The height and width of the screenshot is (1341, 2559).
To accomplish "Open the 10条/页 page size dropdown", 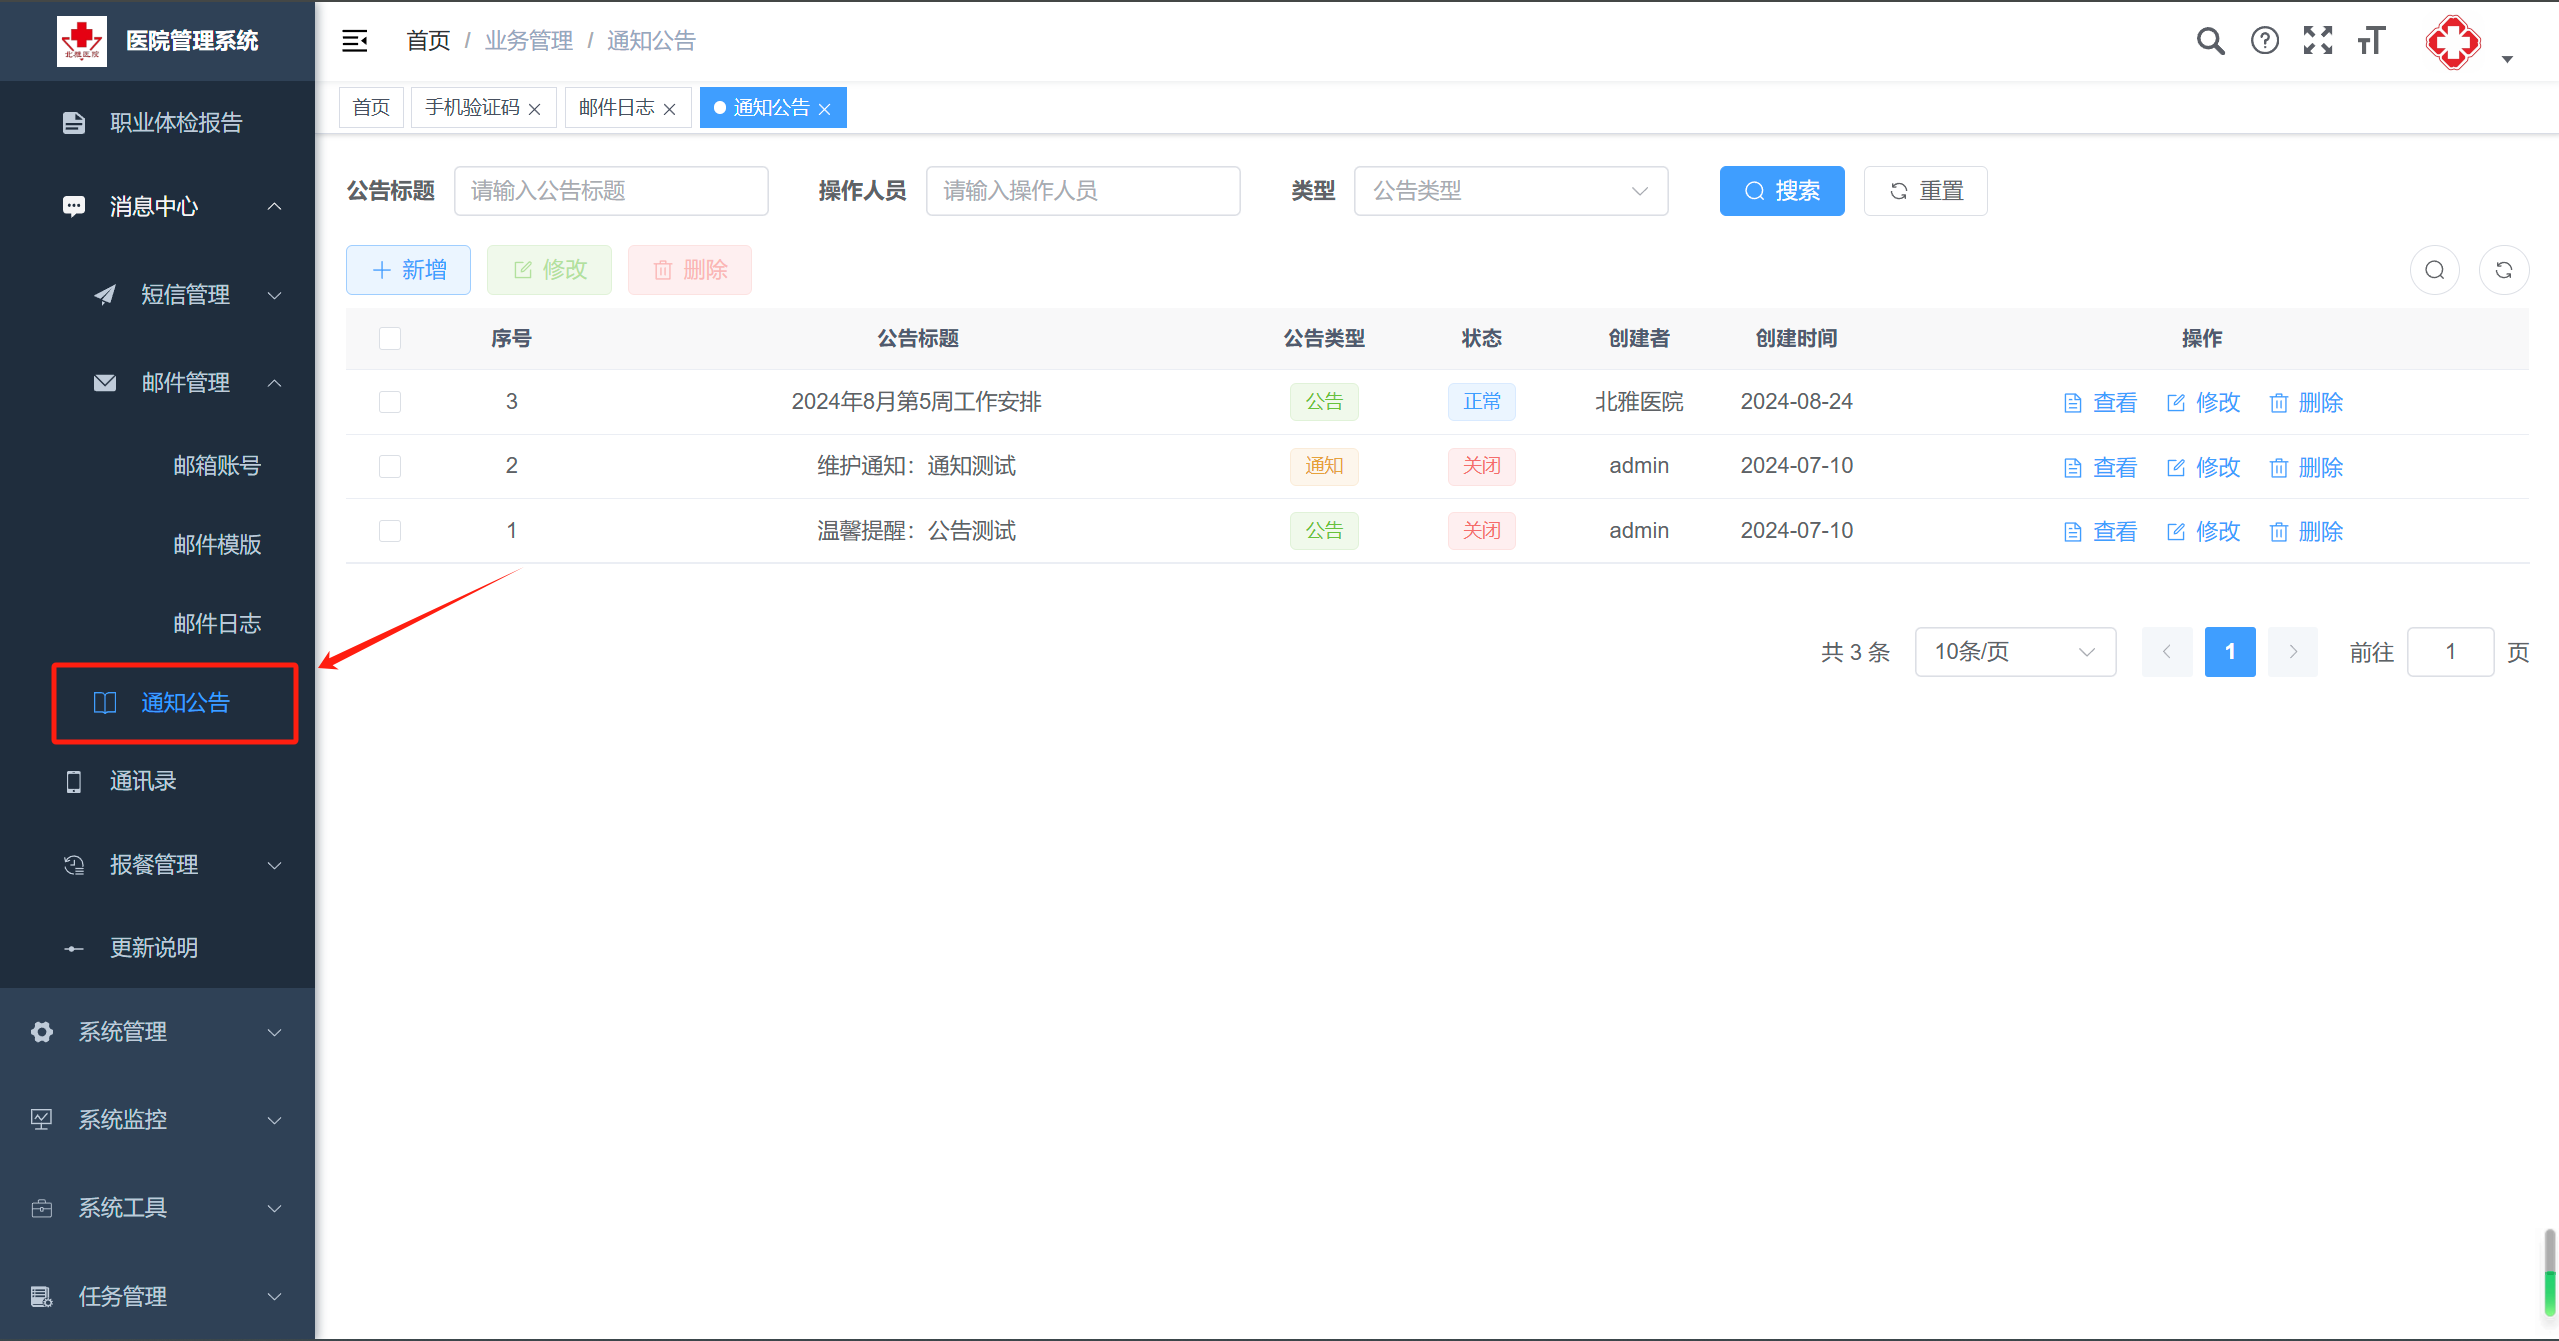I will click(x=2015, y=652).
